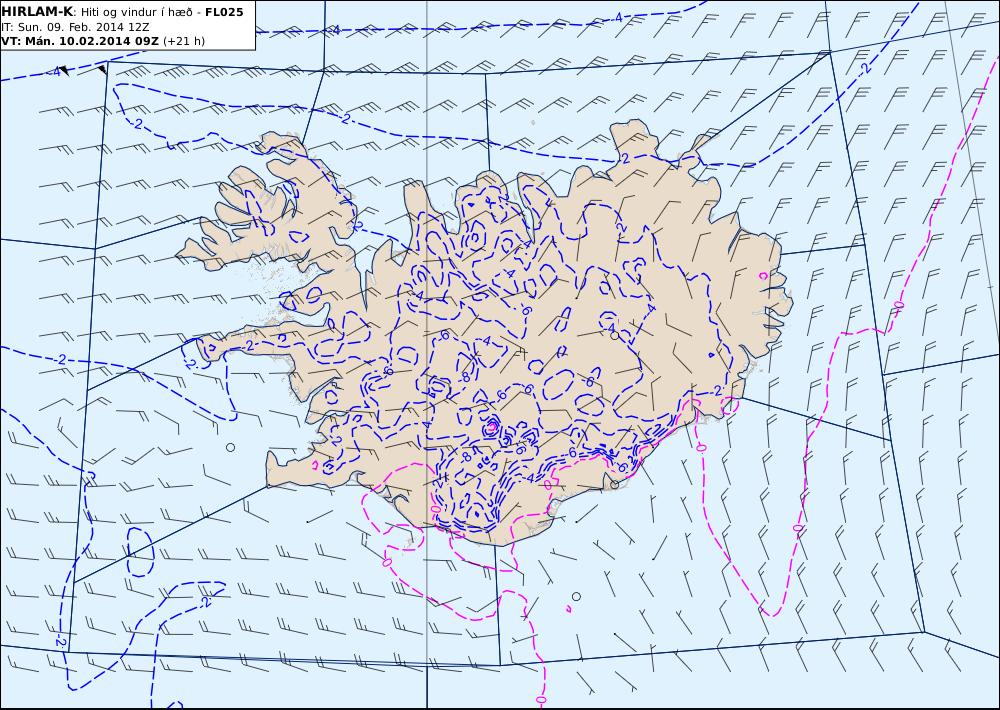Click the title line 'HIRLAM-K: Hiti og vindur í hæð - FL025'
The height and width of the screenshot is (710, 1000).
(122, 12)
